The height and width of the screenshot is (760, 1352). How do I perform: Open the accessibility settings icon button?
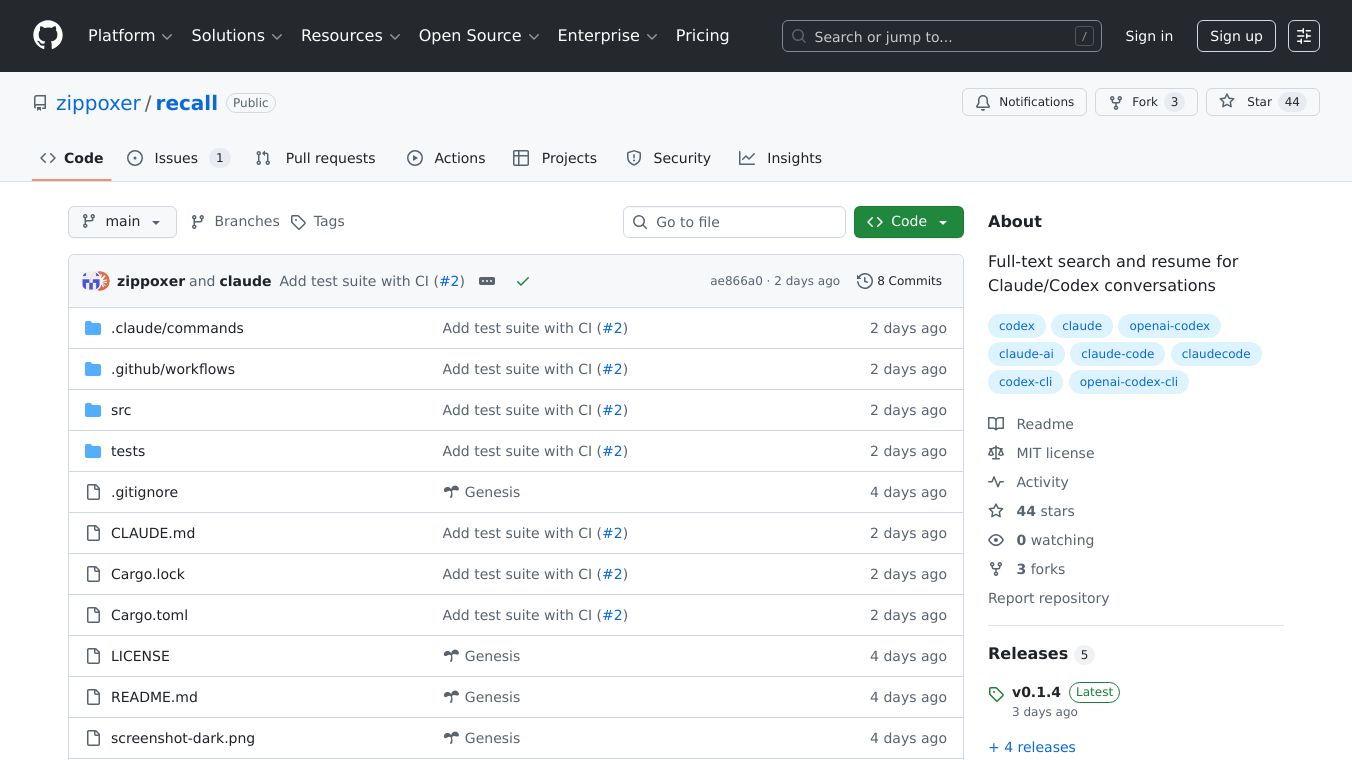click(1303, 36)
